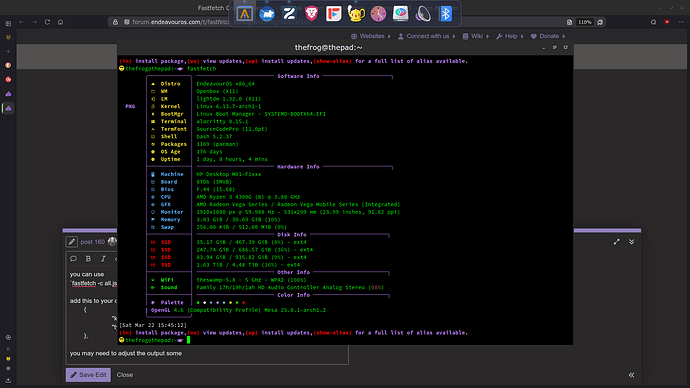The height and width of the screenshot is (388, 690).
Task: Click the "alacritty 0.15.1" terminal value
Action: coord(222,121)
